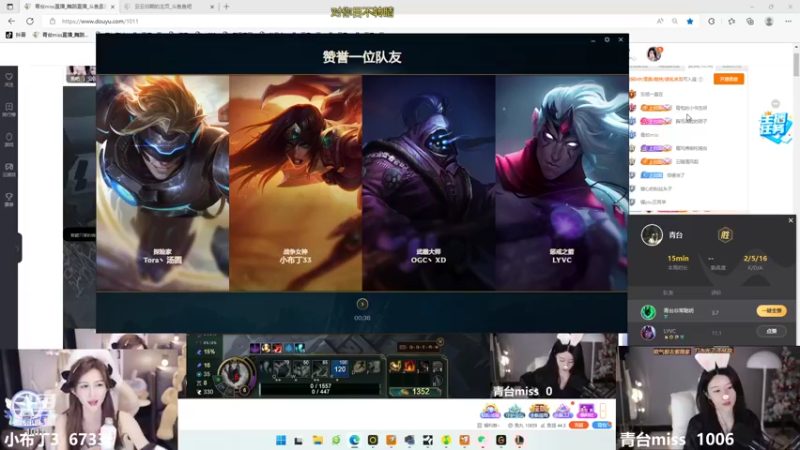
Task: Open the 抖音 bookmark
Action: pyautogui.click(x=16, y=35)
